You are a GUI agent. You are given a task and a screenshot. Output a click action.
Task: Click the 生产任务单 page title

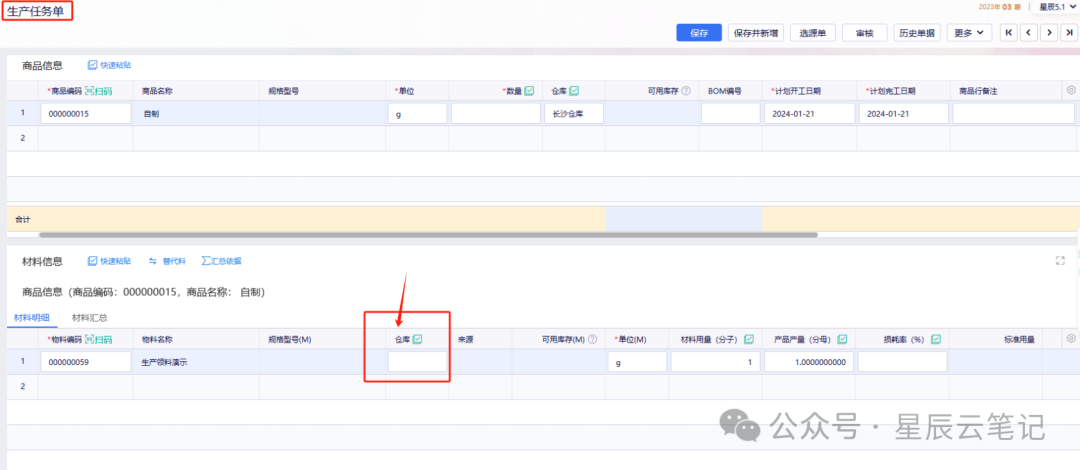point(36,10)
